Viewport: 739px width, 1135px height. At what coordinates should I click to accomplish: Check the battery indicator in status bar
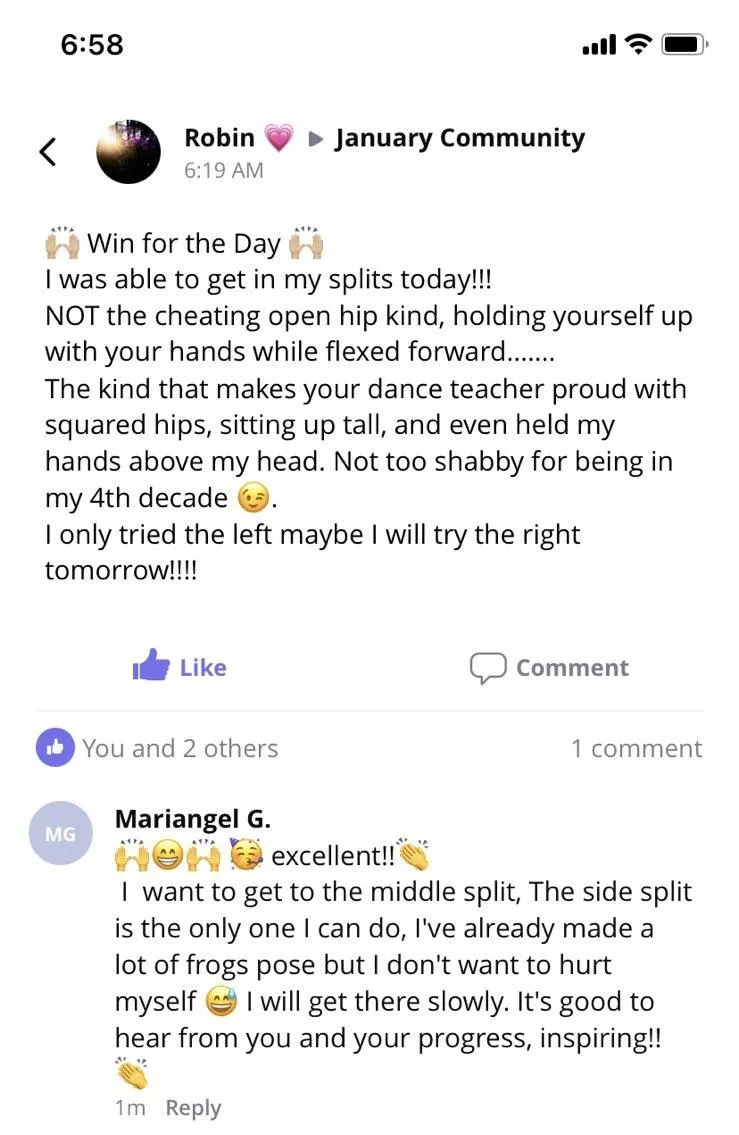tap(684, 45)
